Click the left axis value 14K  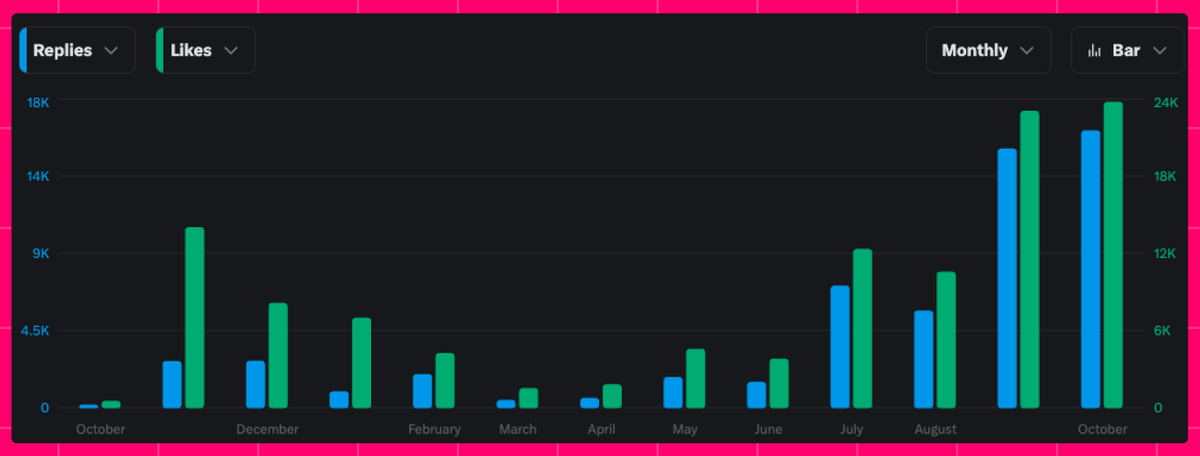click(x=38, y=177)
